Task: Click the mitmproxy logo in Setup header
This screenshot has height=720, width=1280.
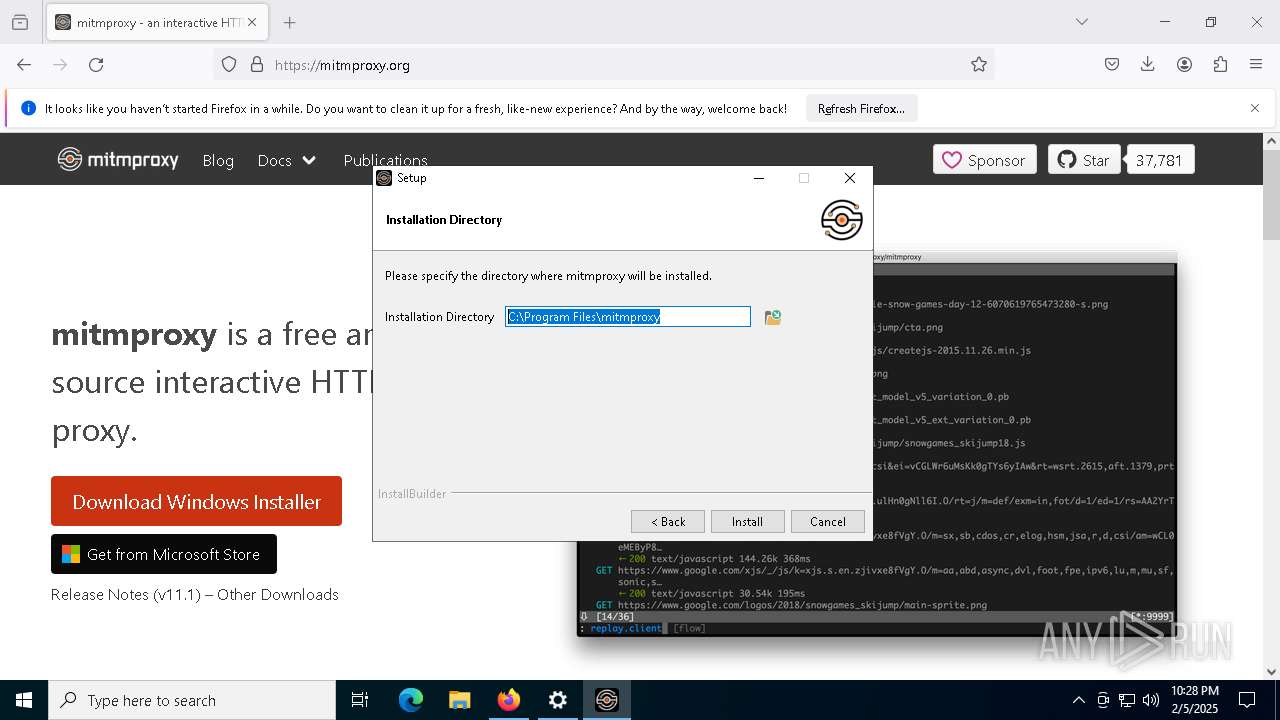Action: [x=841, y=220]
